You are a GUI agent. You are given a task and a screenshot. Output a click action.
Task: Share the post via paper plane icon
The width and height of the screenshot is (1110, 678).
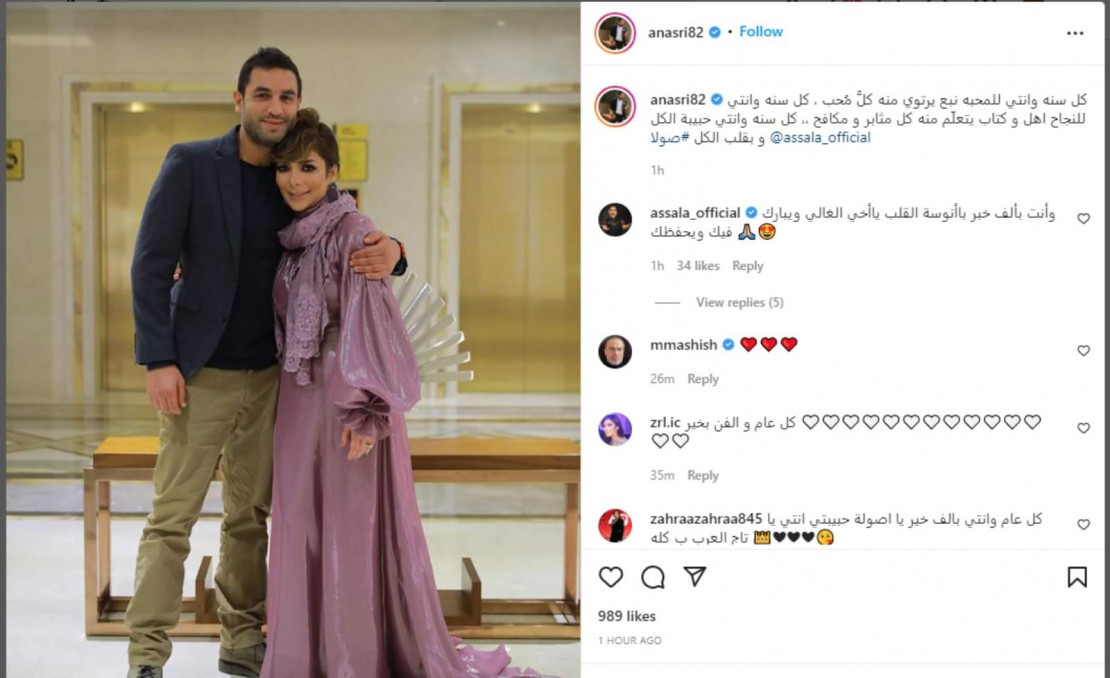[695, 577]
